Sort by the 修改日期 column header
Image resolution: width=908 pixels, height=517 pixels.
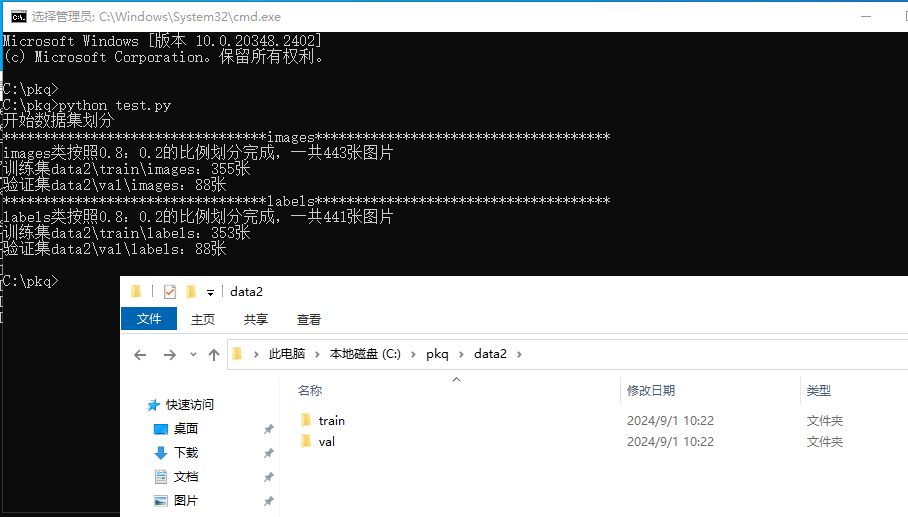tap(651, 390)
